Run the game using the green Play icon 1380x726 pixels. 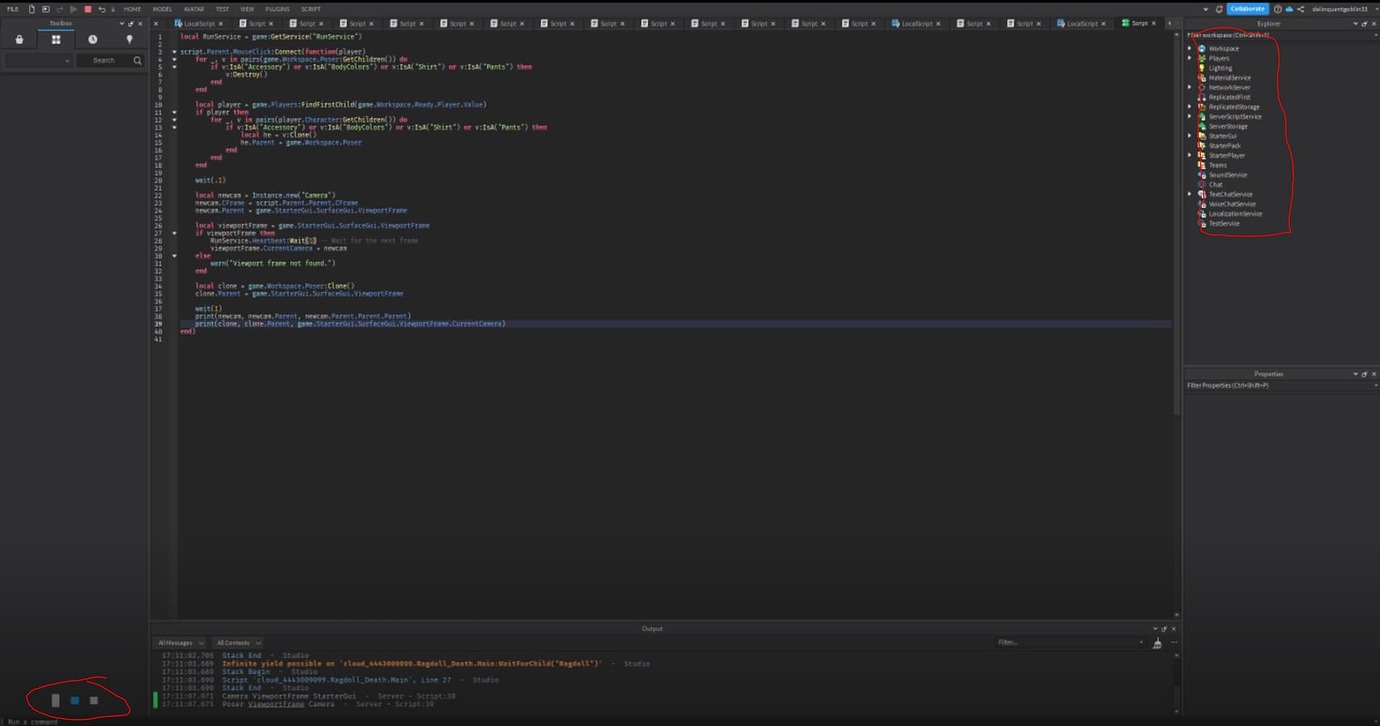pos(73,9)
